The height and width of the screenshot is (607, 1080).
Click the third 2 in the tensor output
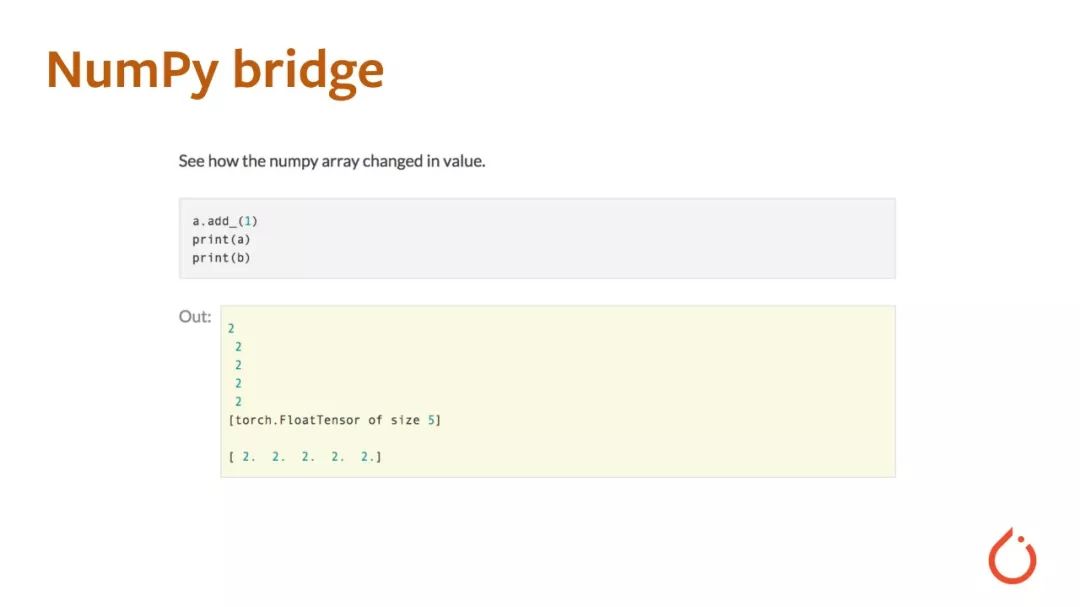pos(238,365)
